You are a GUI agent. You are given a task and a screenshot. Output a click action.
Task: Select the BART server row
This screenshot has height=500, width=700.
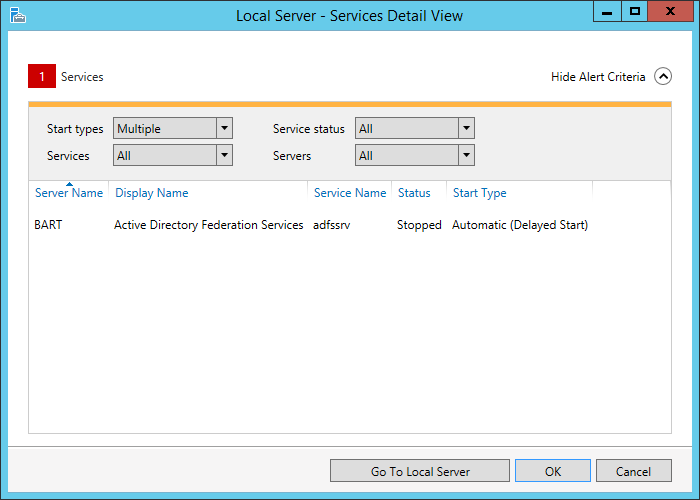(x=350, y=225)
